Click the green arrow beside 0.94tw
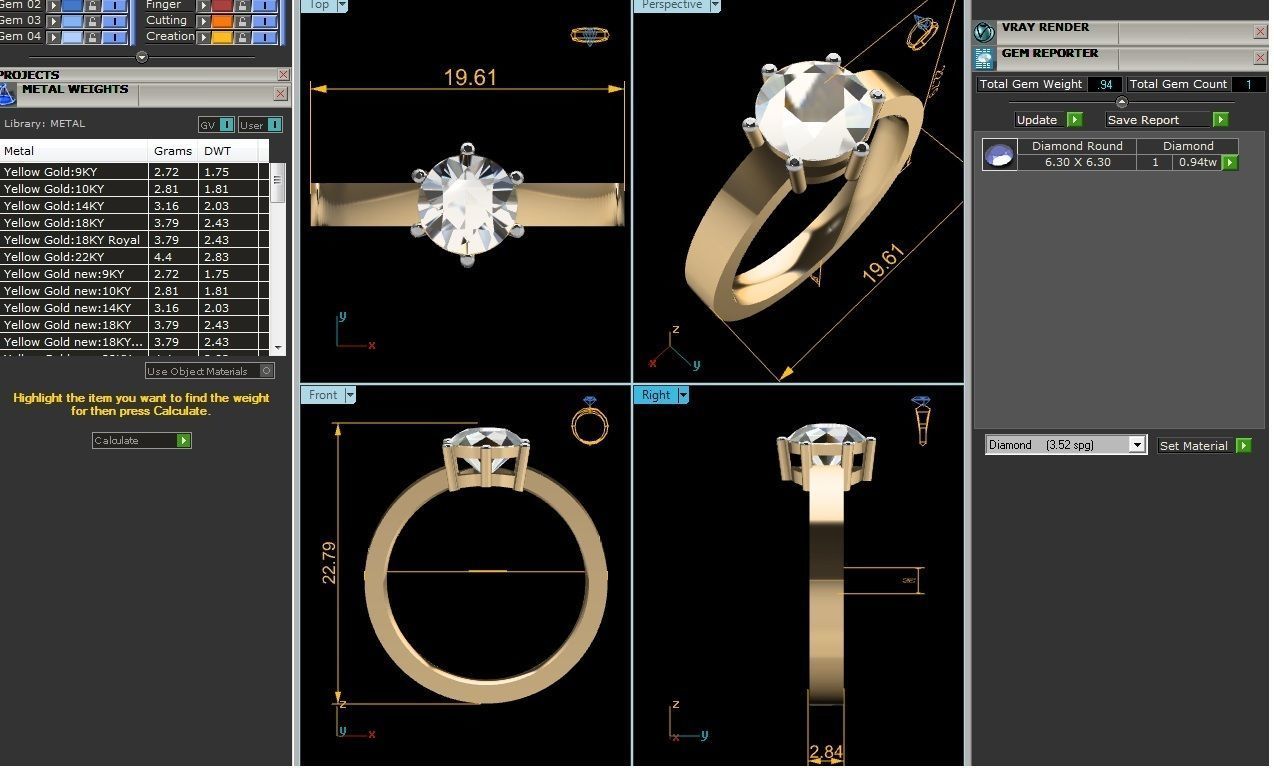Viewport: 1274px width, 780px height. pos(1231,162)
